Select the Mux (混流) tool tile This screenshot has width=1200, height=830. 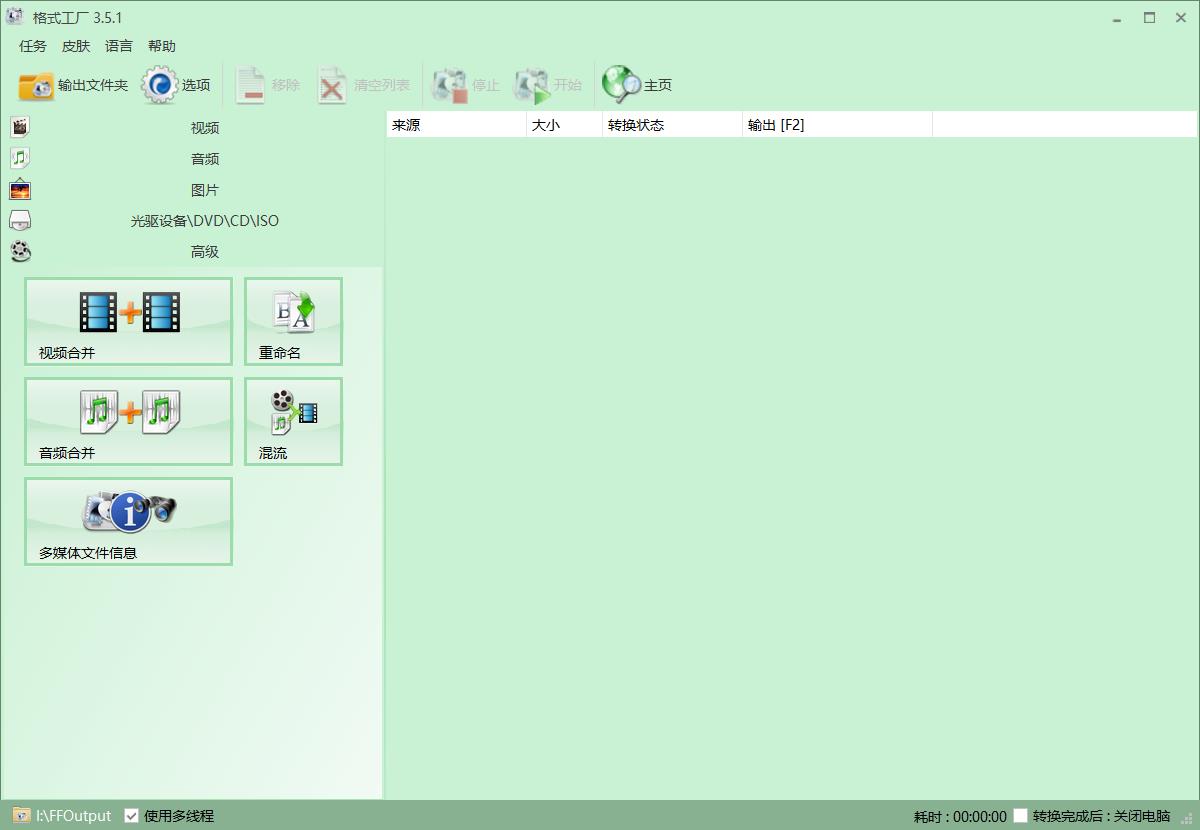(293, 421)
